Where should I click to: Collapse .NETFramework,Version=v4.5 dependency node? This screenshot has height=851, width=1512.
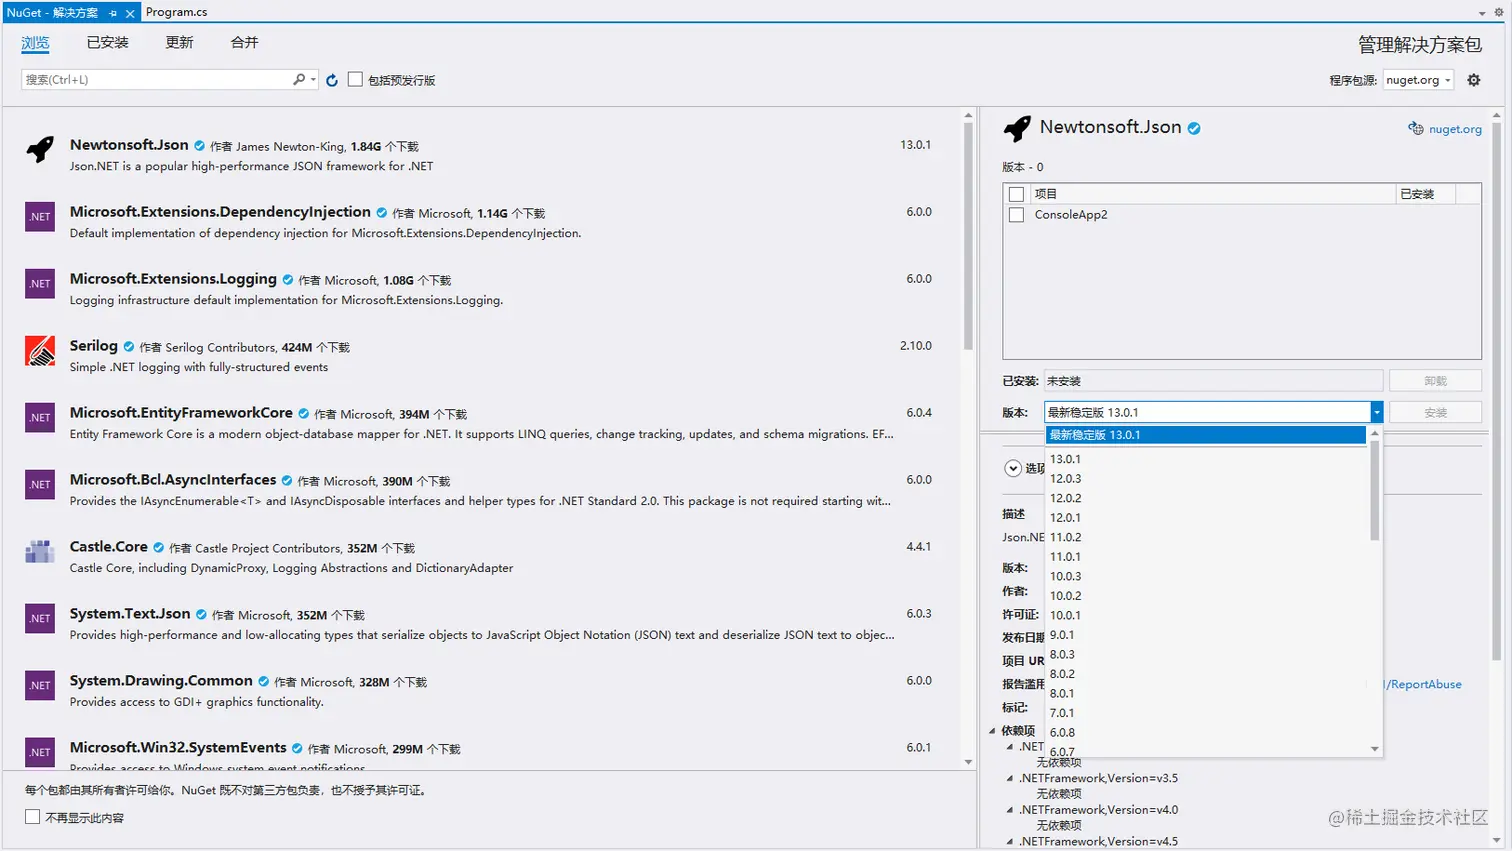[x=1010, y=842]
